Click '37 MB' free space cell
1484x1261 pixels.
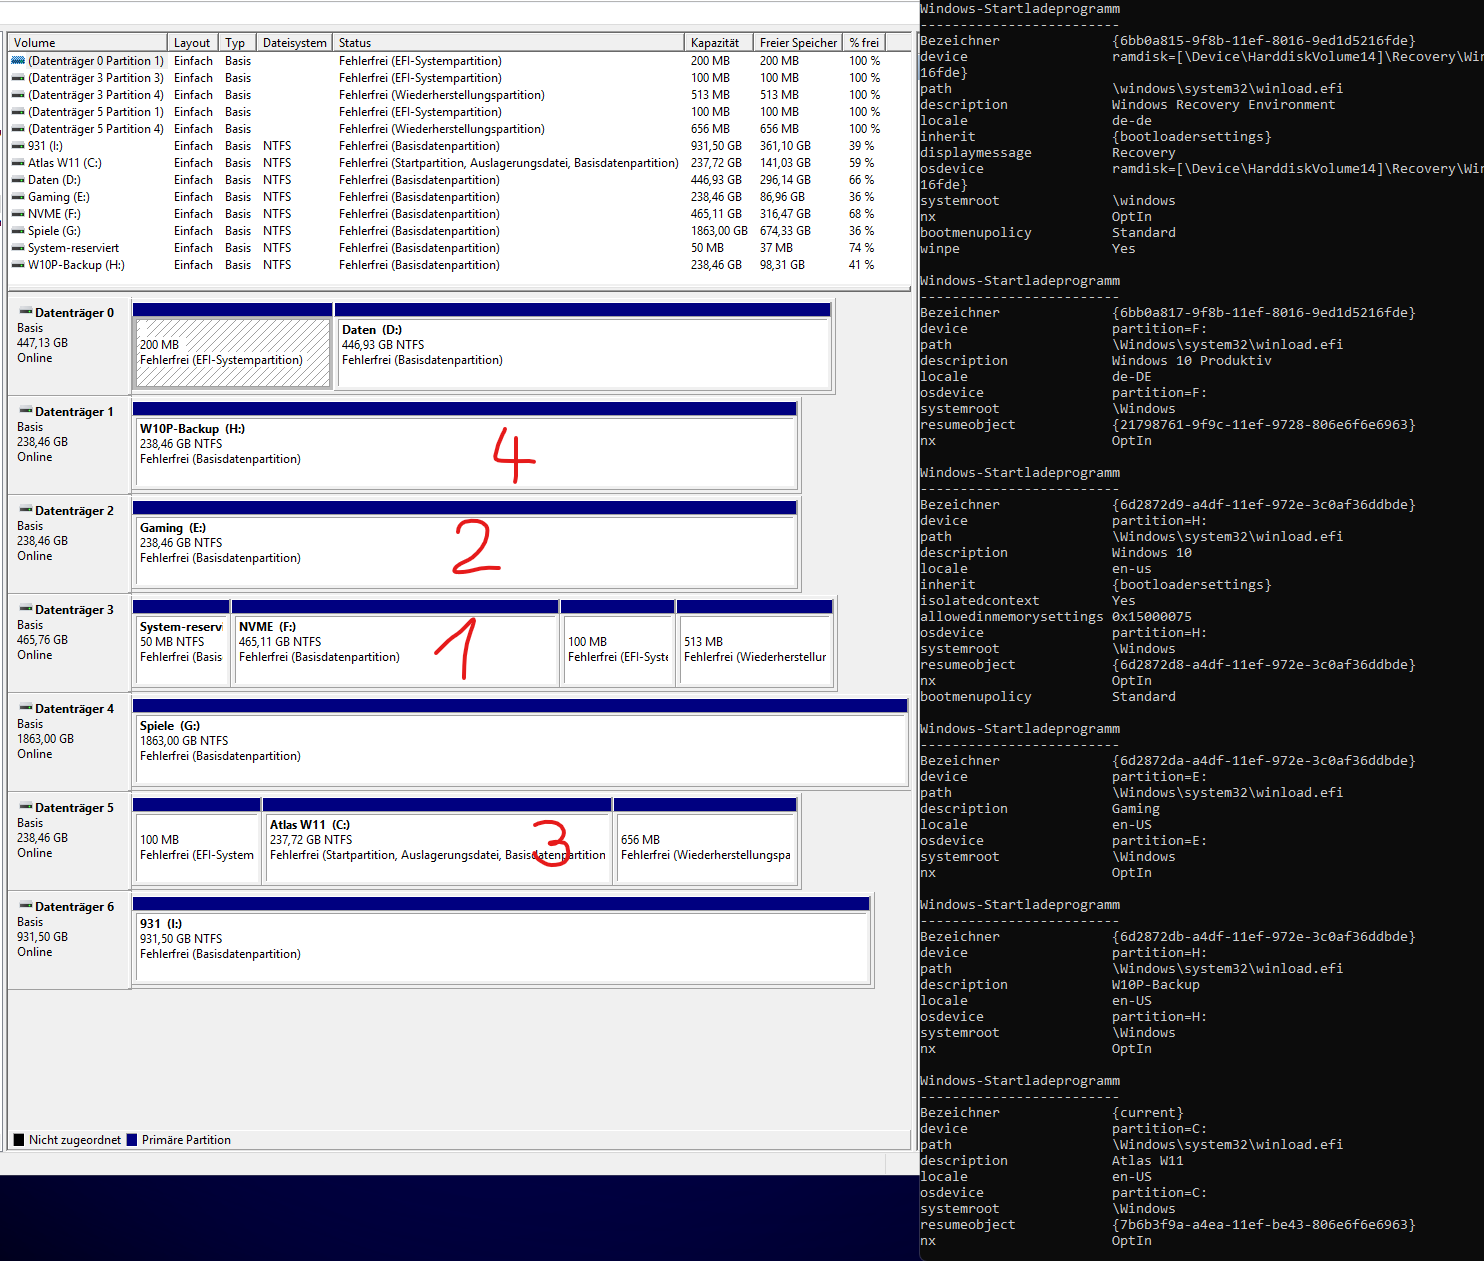[x=776, y=248]
